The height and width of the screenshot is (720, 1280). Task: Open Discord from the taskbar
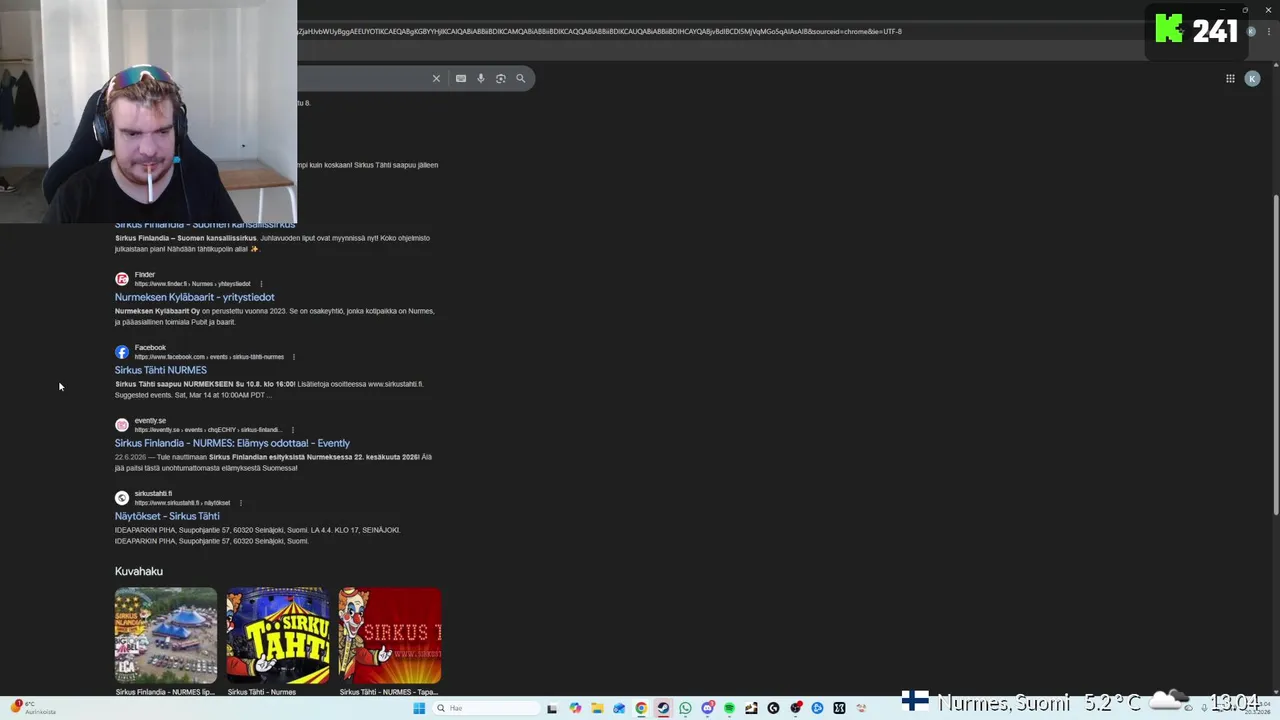pyautogui.click(x=707, y=708)
